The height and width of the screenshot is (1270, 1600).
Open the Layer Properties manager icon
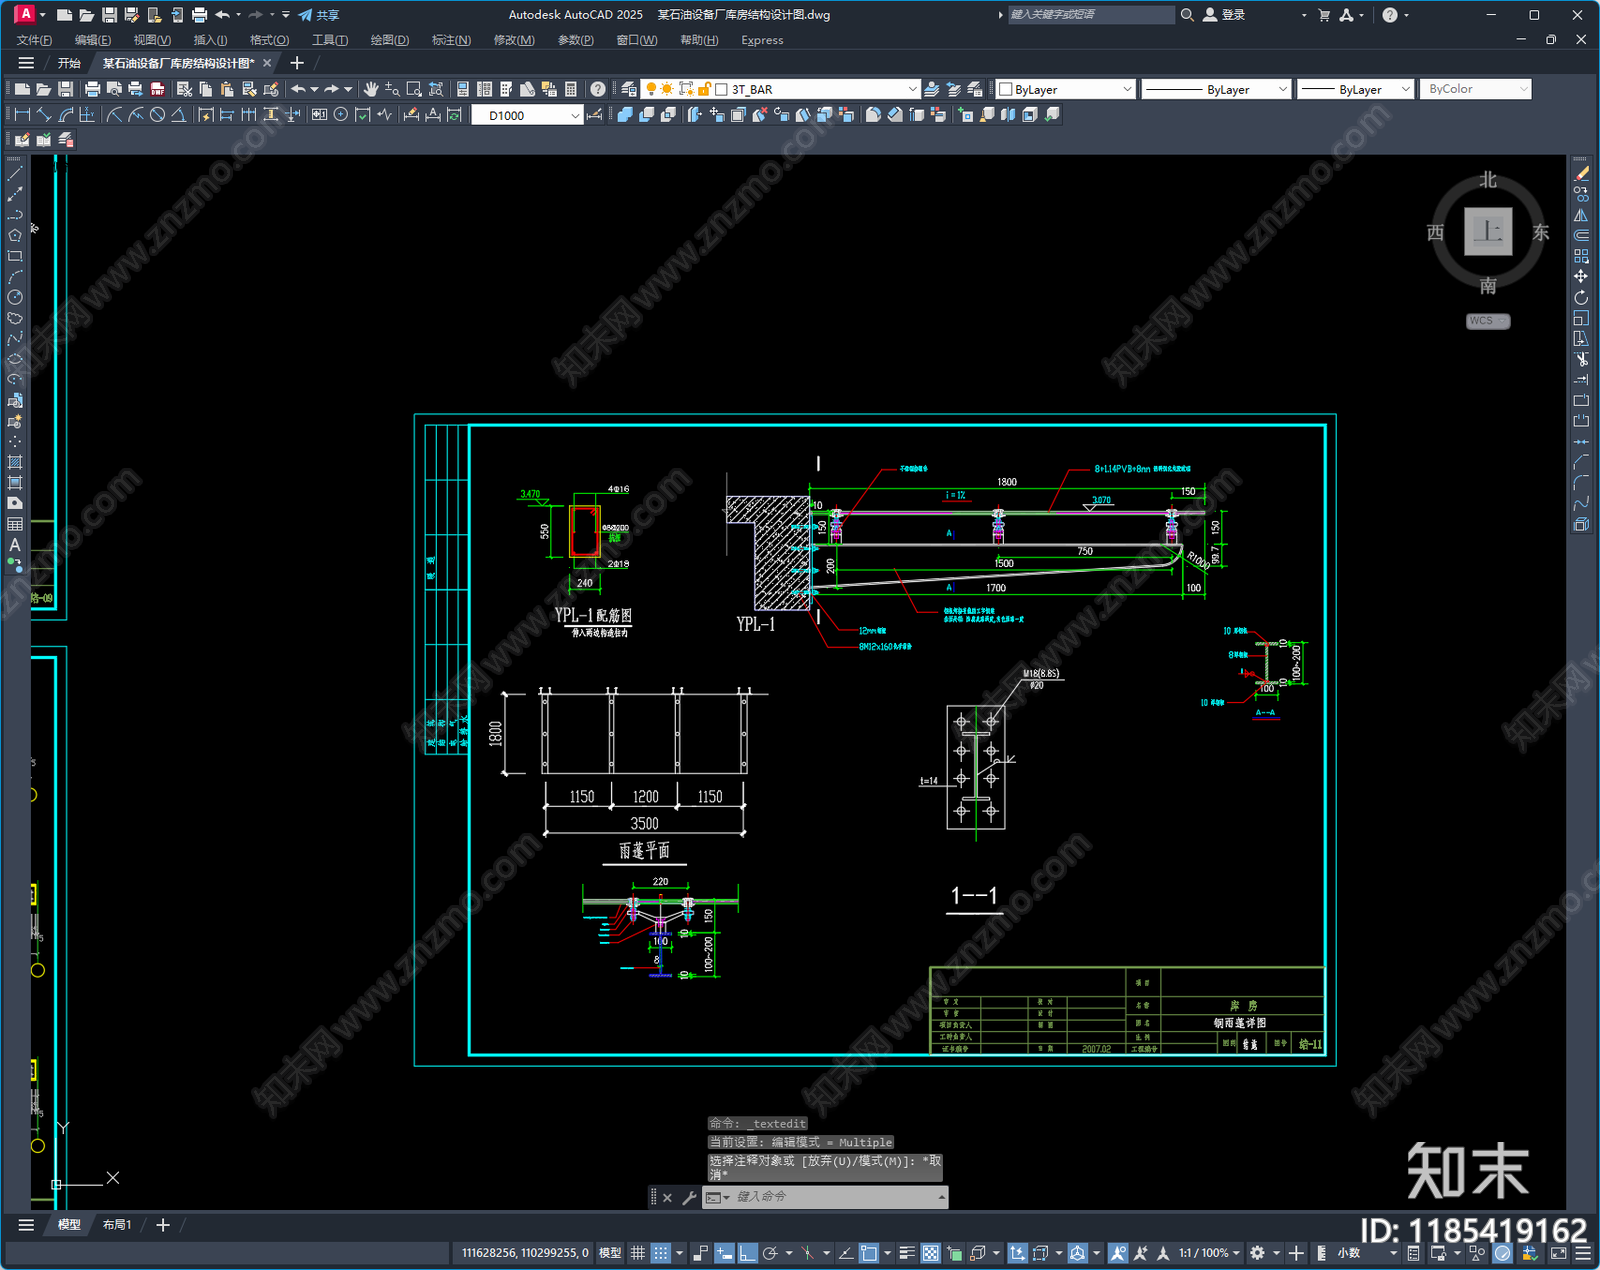pyautogui.click(x=628, y=89)
